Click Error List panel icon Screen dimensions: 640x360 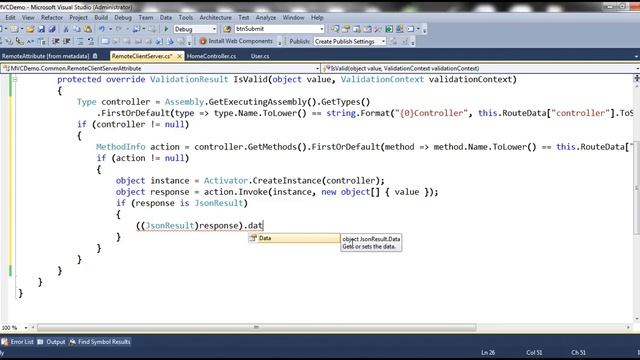tap(4, 342)
